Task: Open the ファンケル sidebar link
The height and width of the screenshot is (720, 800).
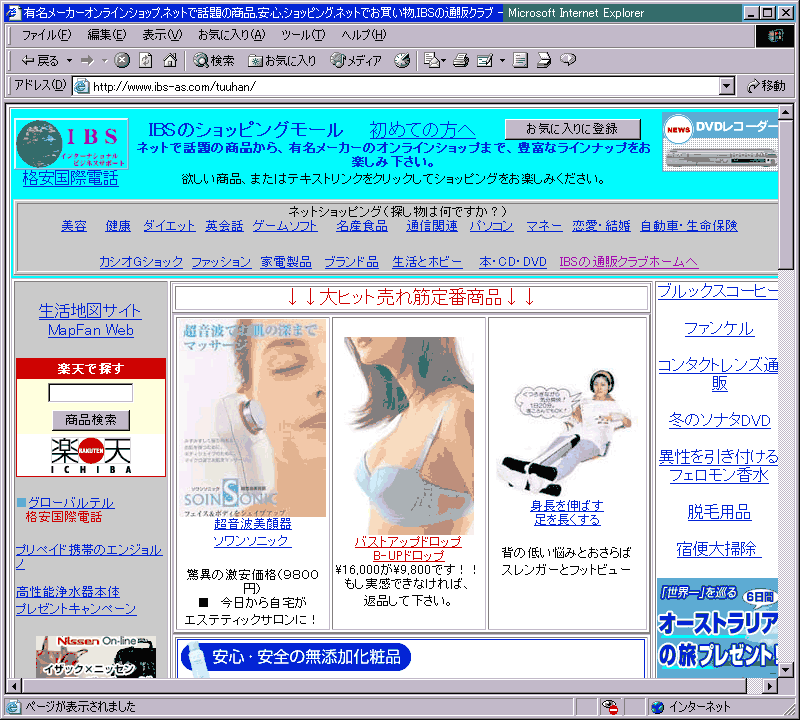Action: (x=718, y=329)
